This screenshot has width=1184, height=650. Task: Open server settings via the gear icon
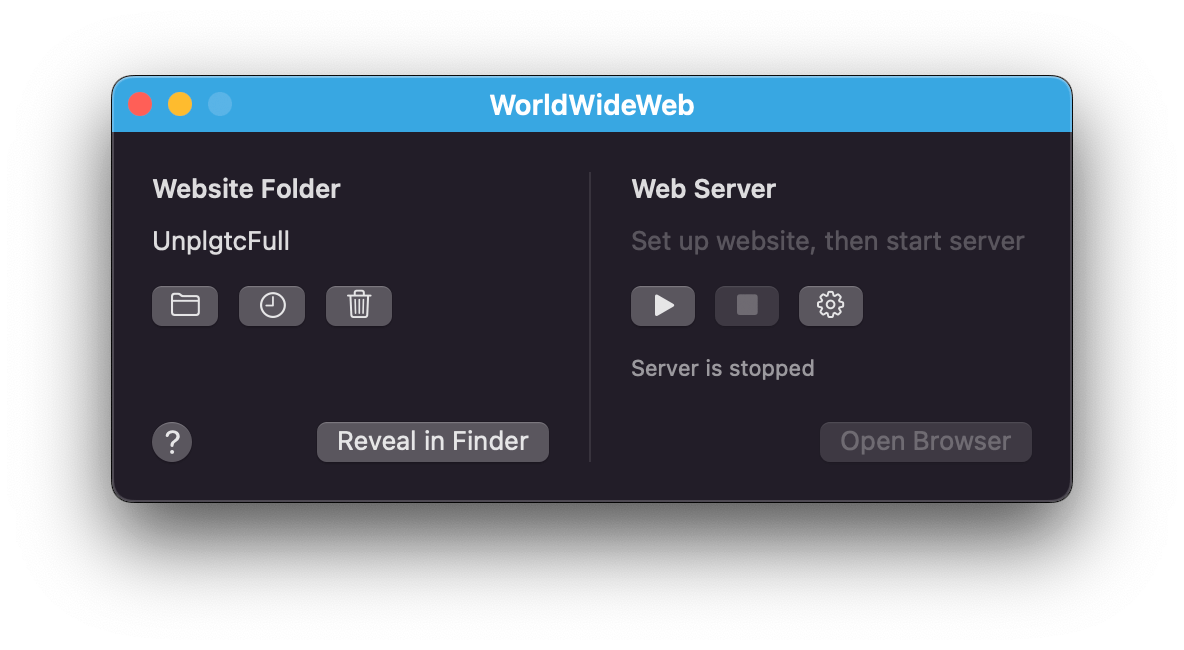(831, 306)
